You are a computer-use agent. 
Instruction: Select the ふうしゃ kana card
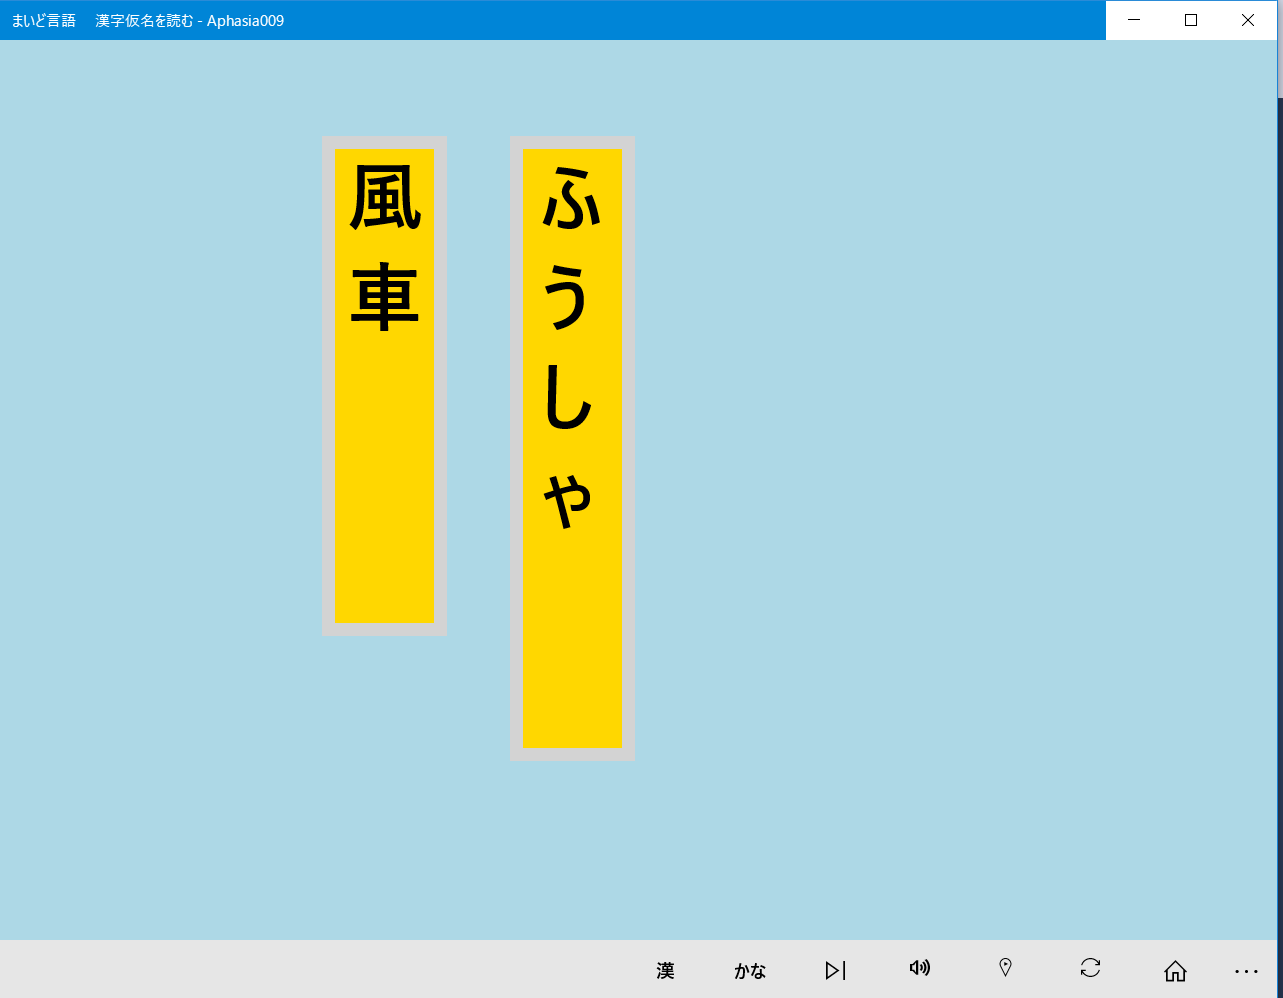[572, 449]
